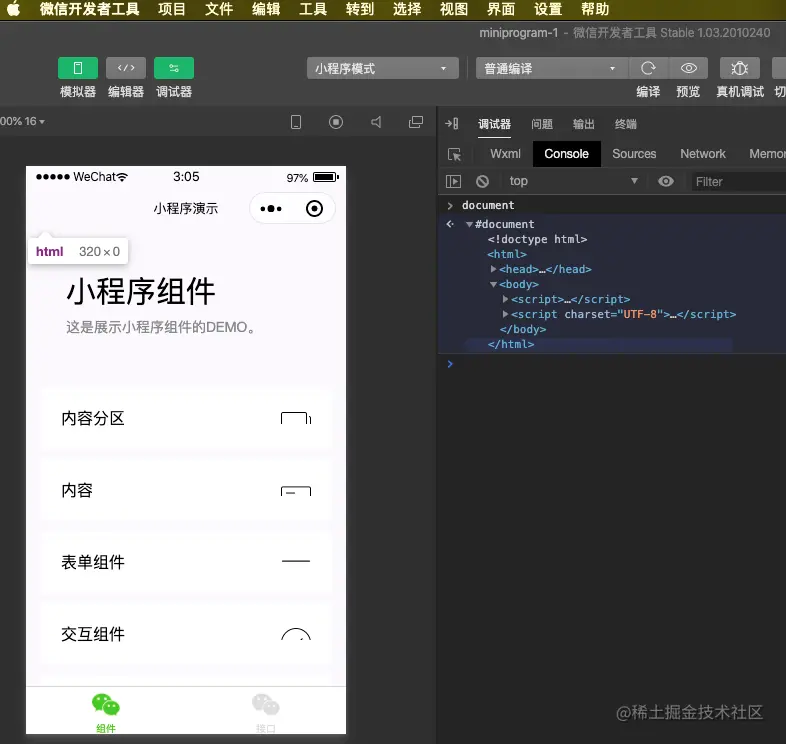Open the 视图 menu
The height and width of the screenshot is (744, 786).
pyautogui.click(x=454, y=9)
